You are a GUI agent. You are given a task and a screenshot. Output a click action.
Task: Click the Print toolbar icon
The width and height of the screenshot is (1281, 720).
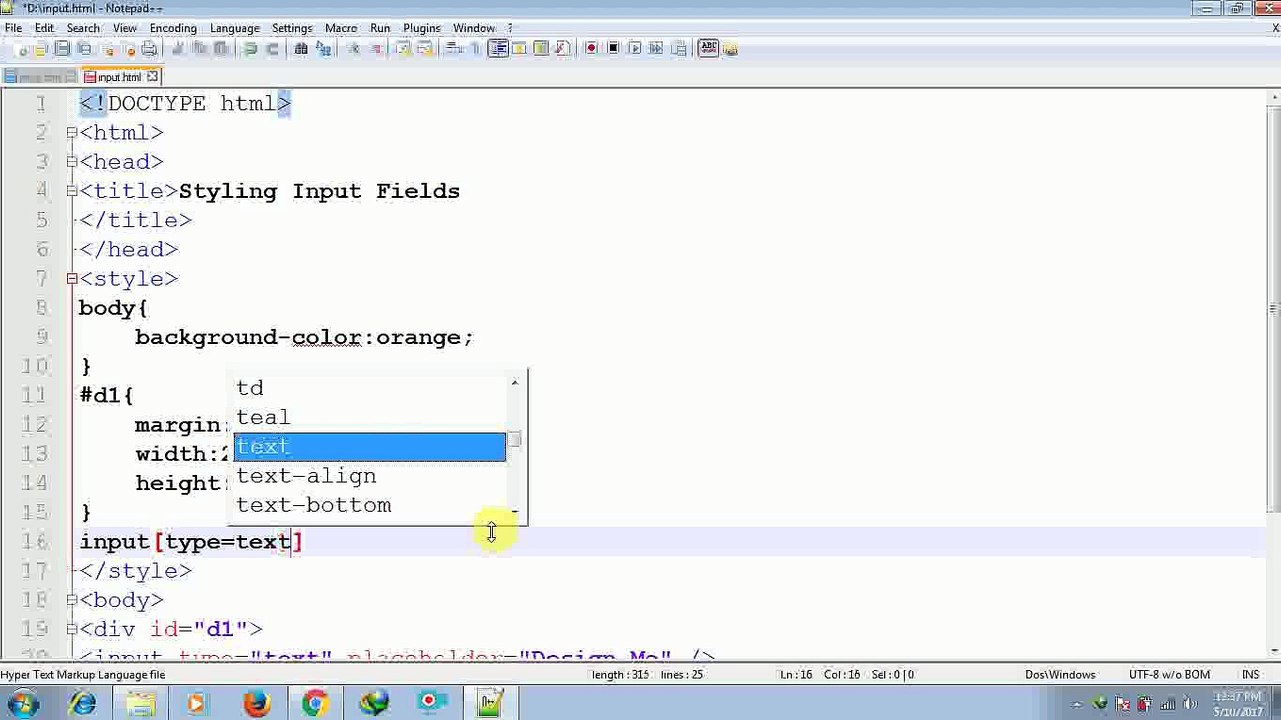(x=149, y=48)
